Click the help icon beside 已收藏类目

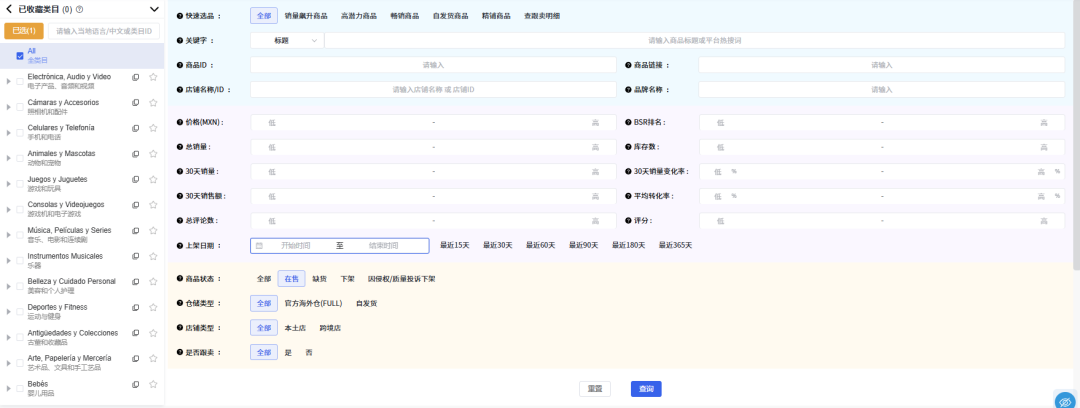click(79, 9)
